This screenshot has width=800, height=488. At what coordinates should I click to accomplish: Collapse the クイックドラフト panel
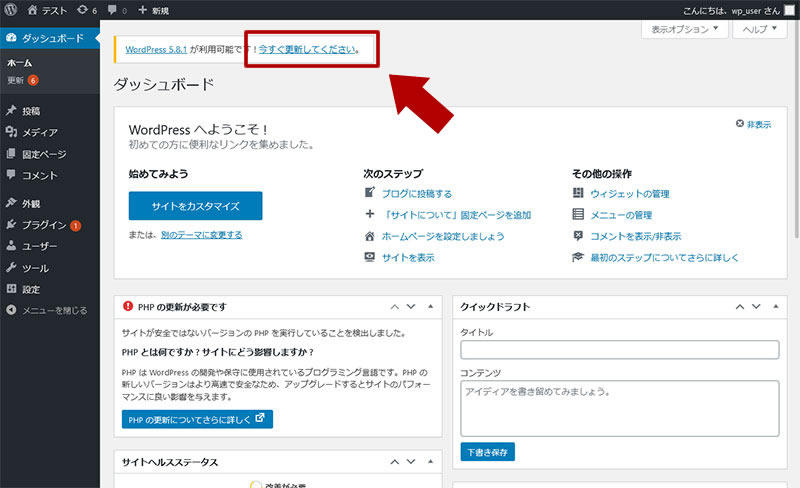776,307
